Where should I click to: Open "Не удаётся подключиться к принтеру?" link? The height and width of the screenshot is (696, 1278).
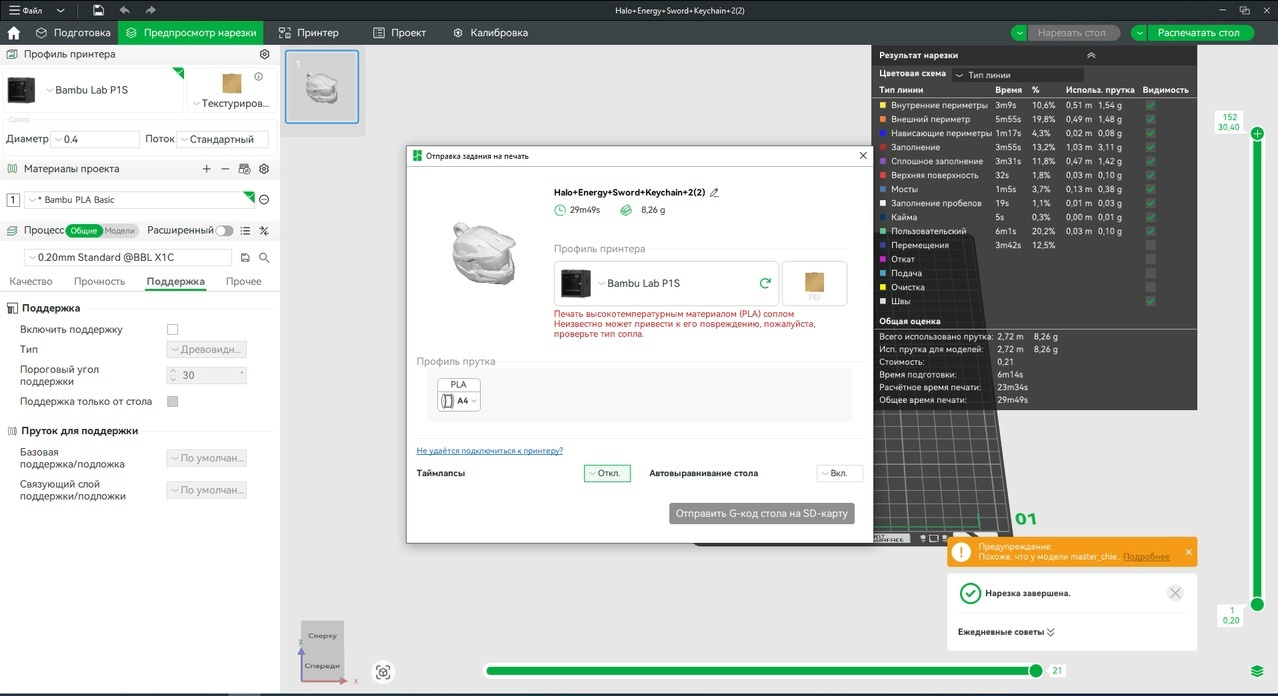[x=490, y=451]
